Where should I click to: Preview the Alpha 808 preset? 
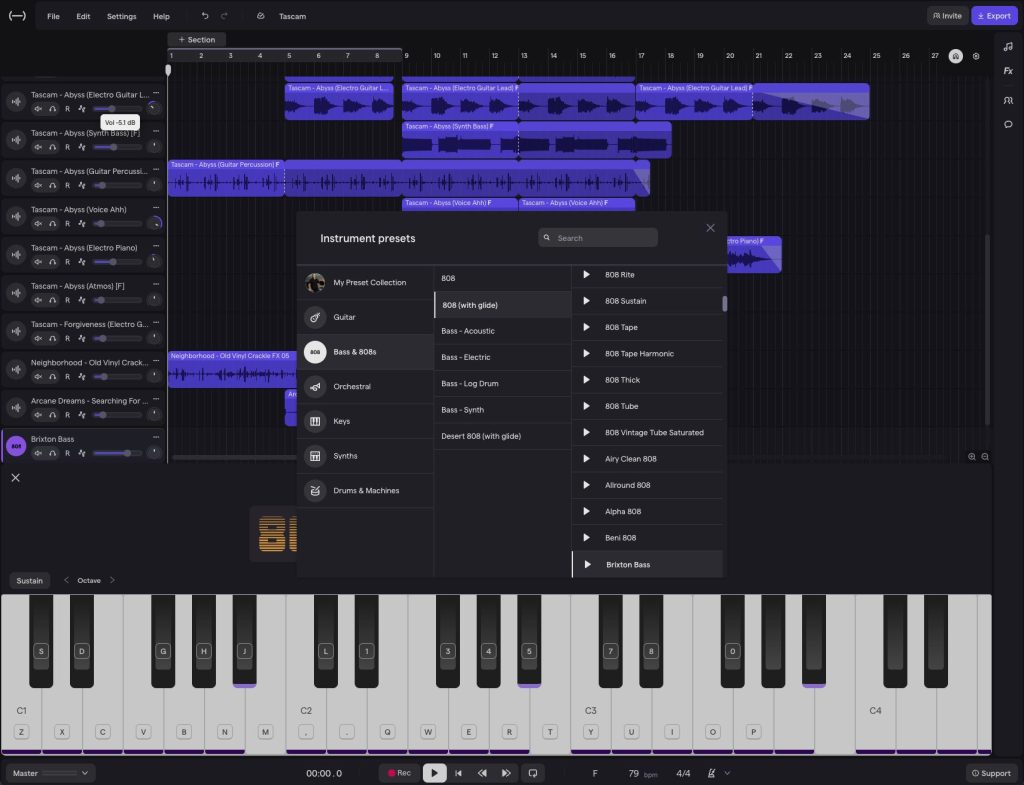(586, 511)
